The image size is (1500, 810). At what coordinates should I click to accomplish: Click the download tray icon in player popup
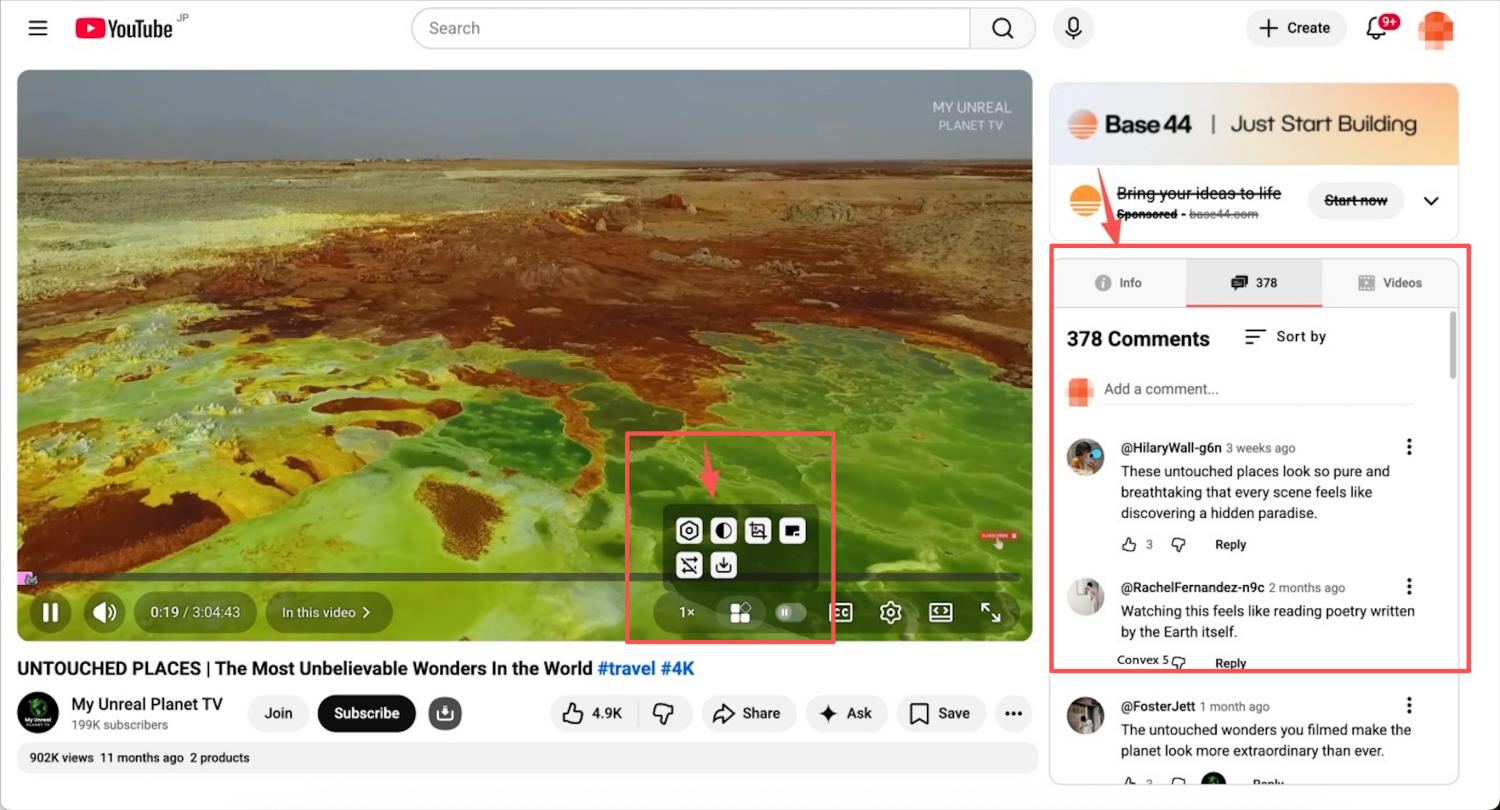723,566
